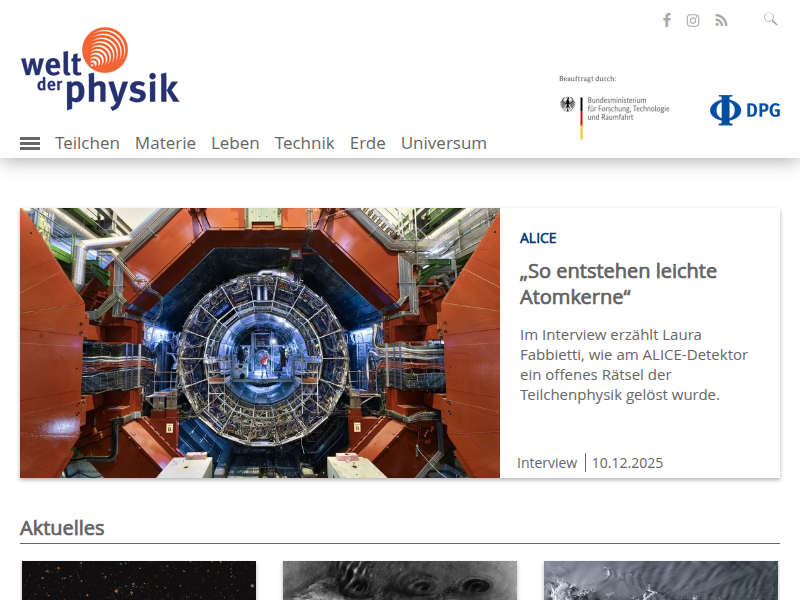Open the hamburger navigation menu
This screenshot has width=800, height=600.
tap(29, 143)
